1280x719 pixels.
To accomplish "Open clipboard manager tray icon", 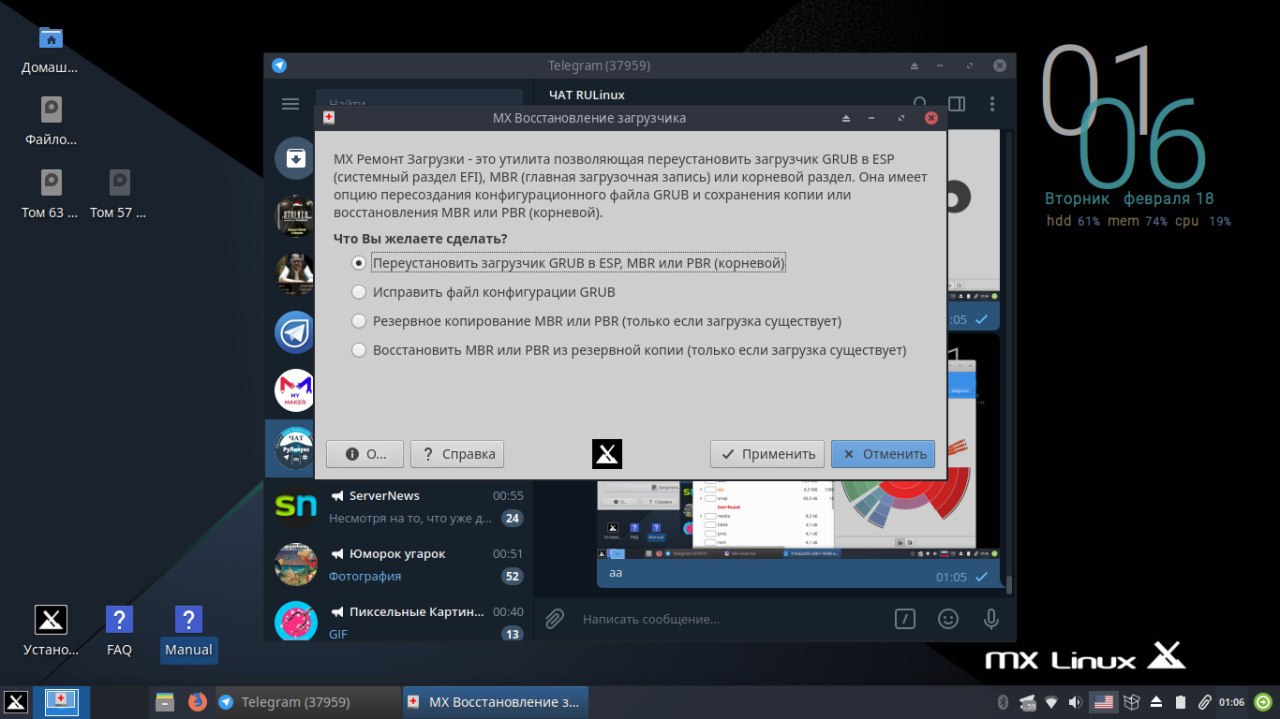I will (x=1205, y=702).
